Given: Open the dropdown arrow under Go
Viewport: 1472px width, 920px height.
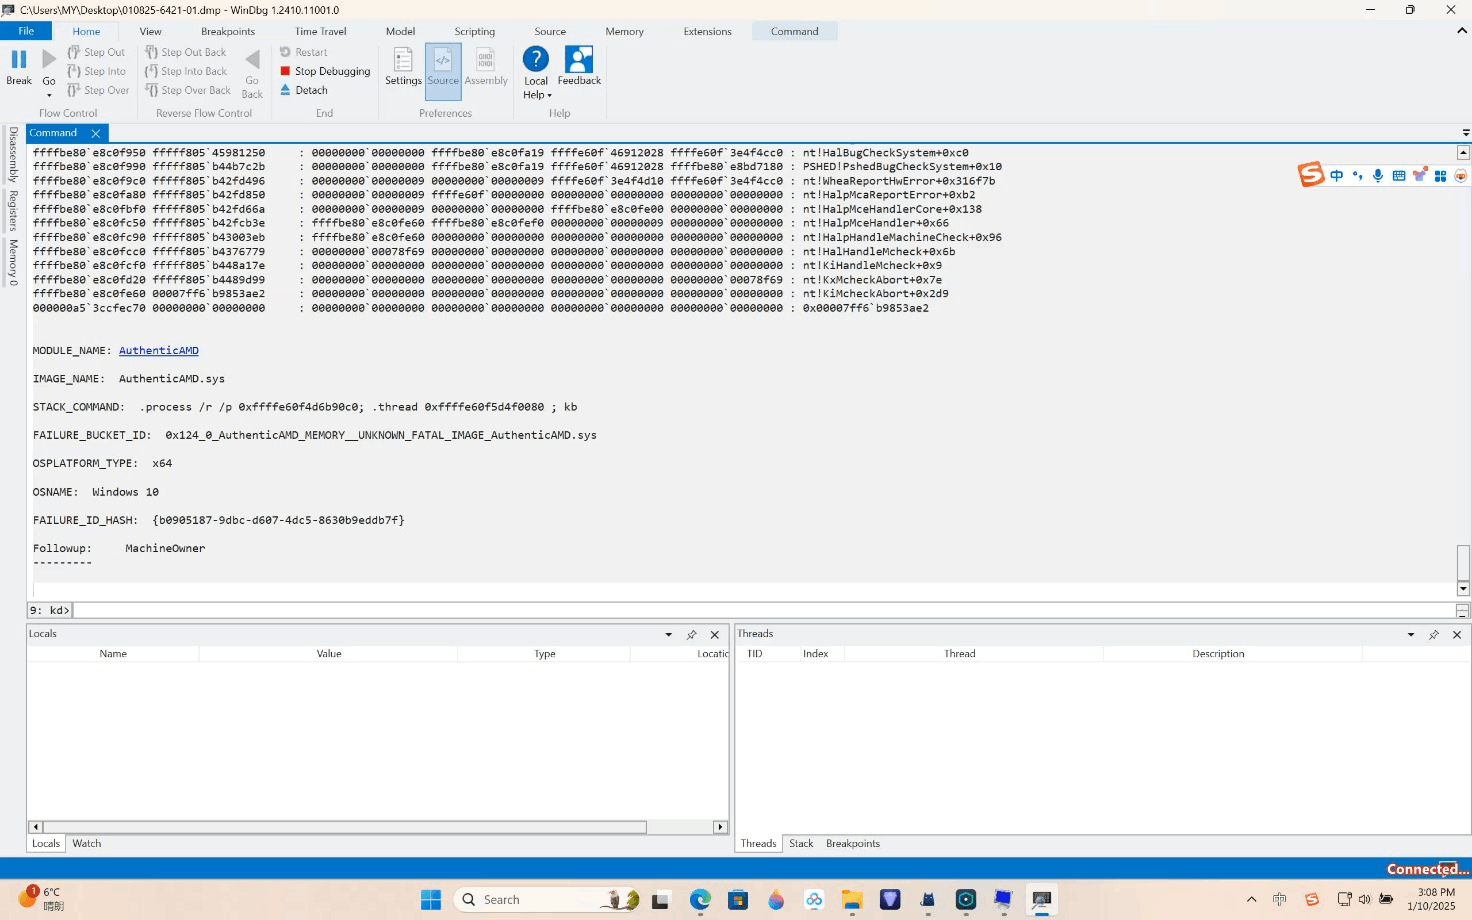Looking at the screenshot, I should coord(49,96).
